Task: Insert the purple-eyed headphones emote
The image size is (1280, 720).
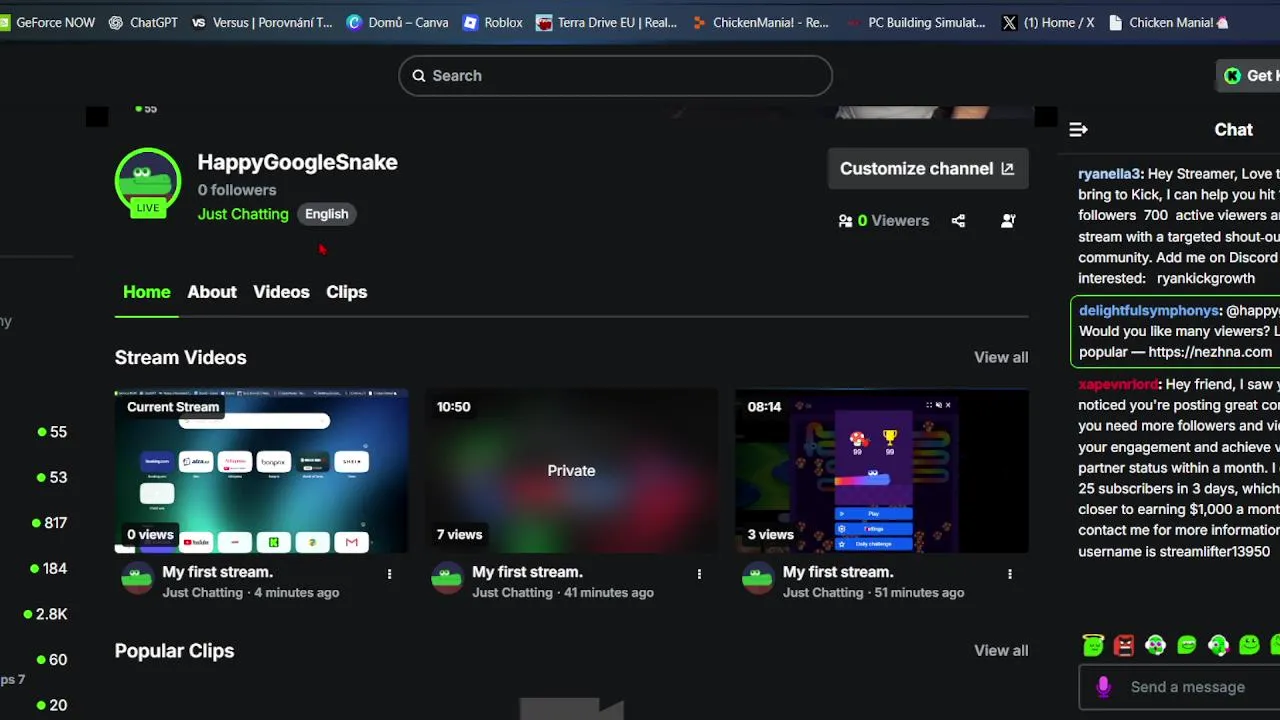Action: [1155, 645]
